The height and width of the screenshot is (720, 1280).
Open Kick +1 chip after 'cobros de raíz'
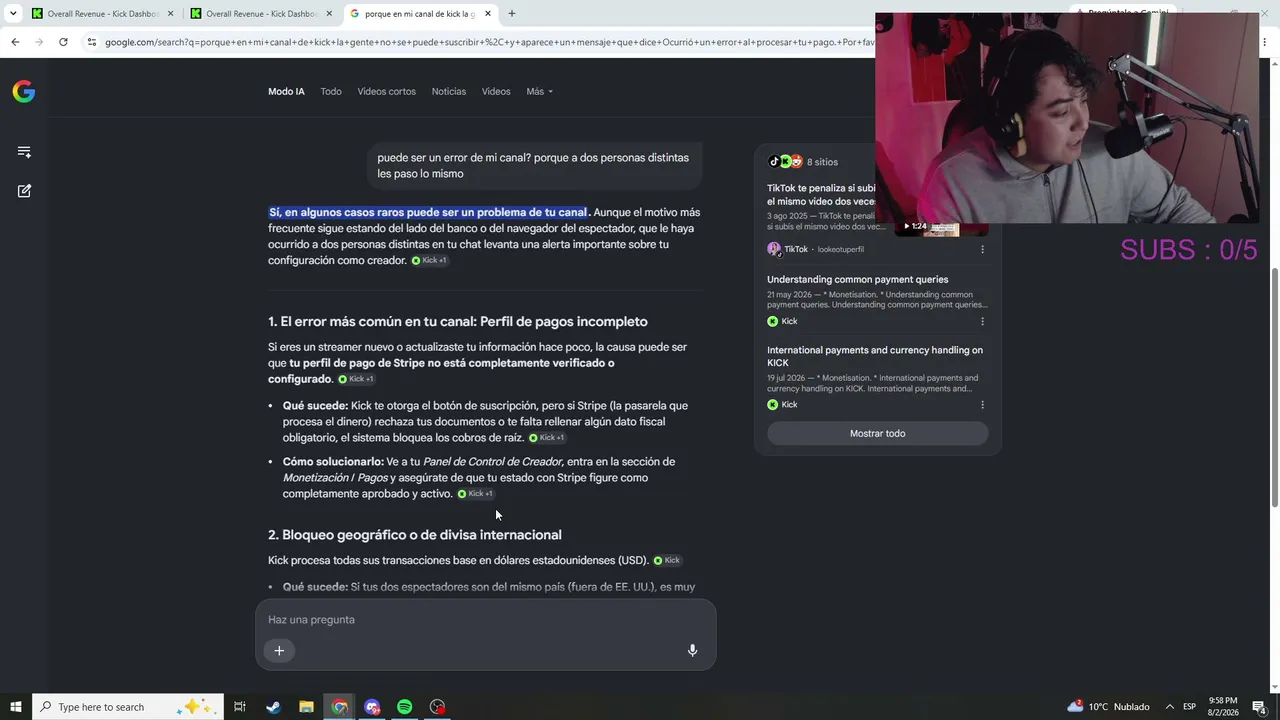547,438
